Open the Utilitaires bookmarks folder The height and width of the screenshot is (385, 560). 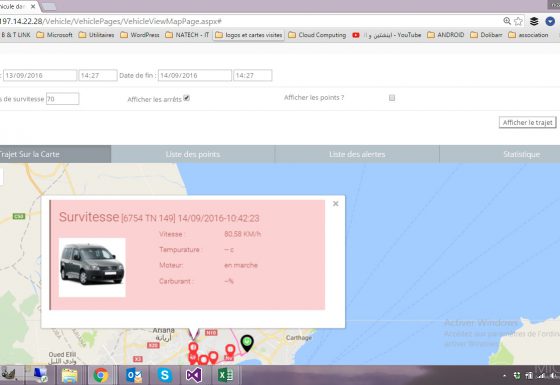pos(96,35)
